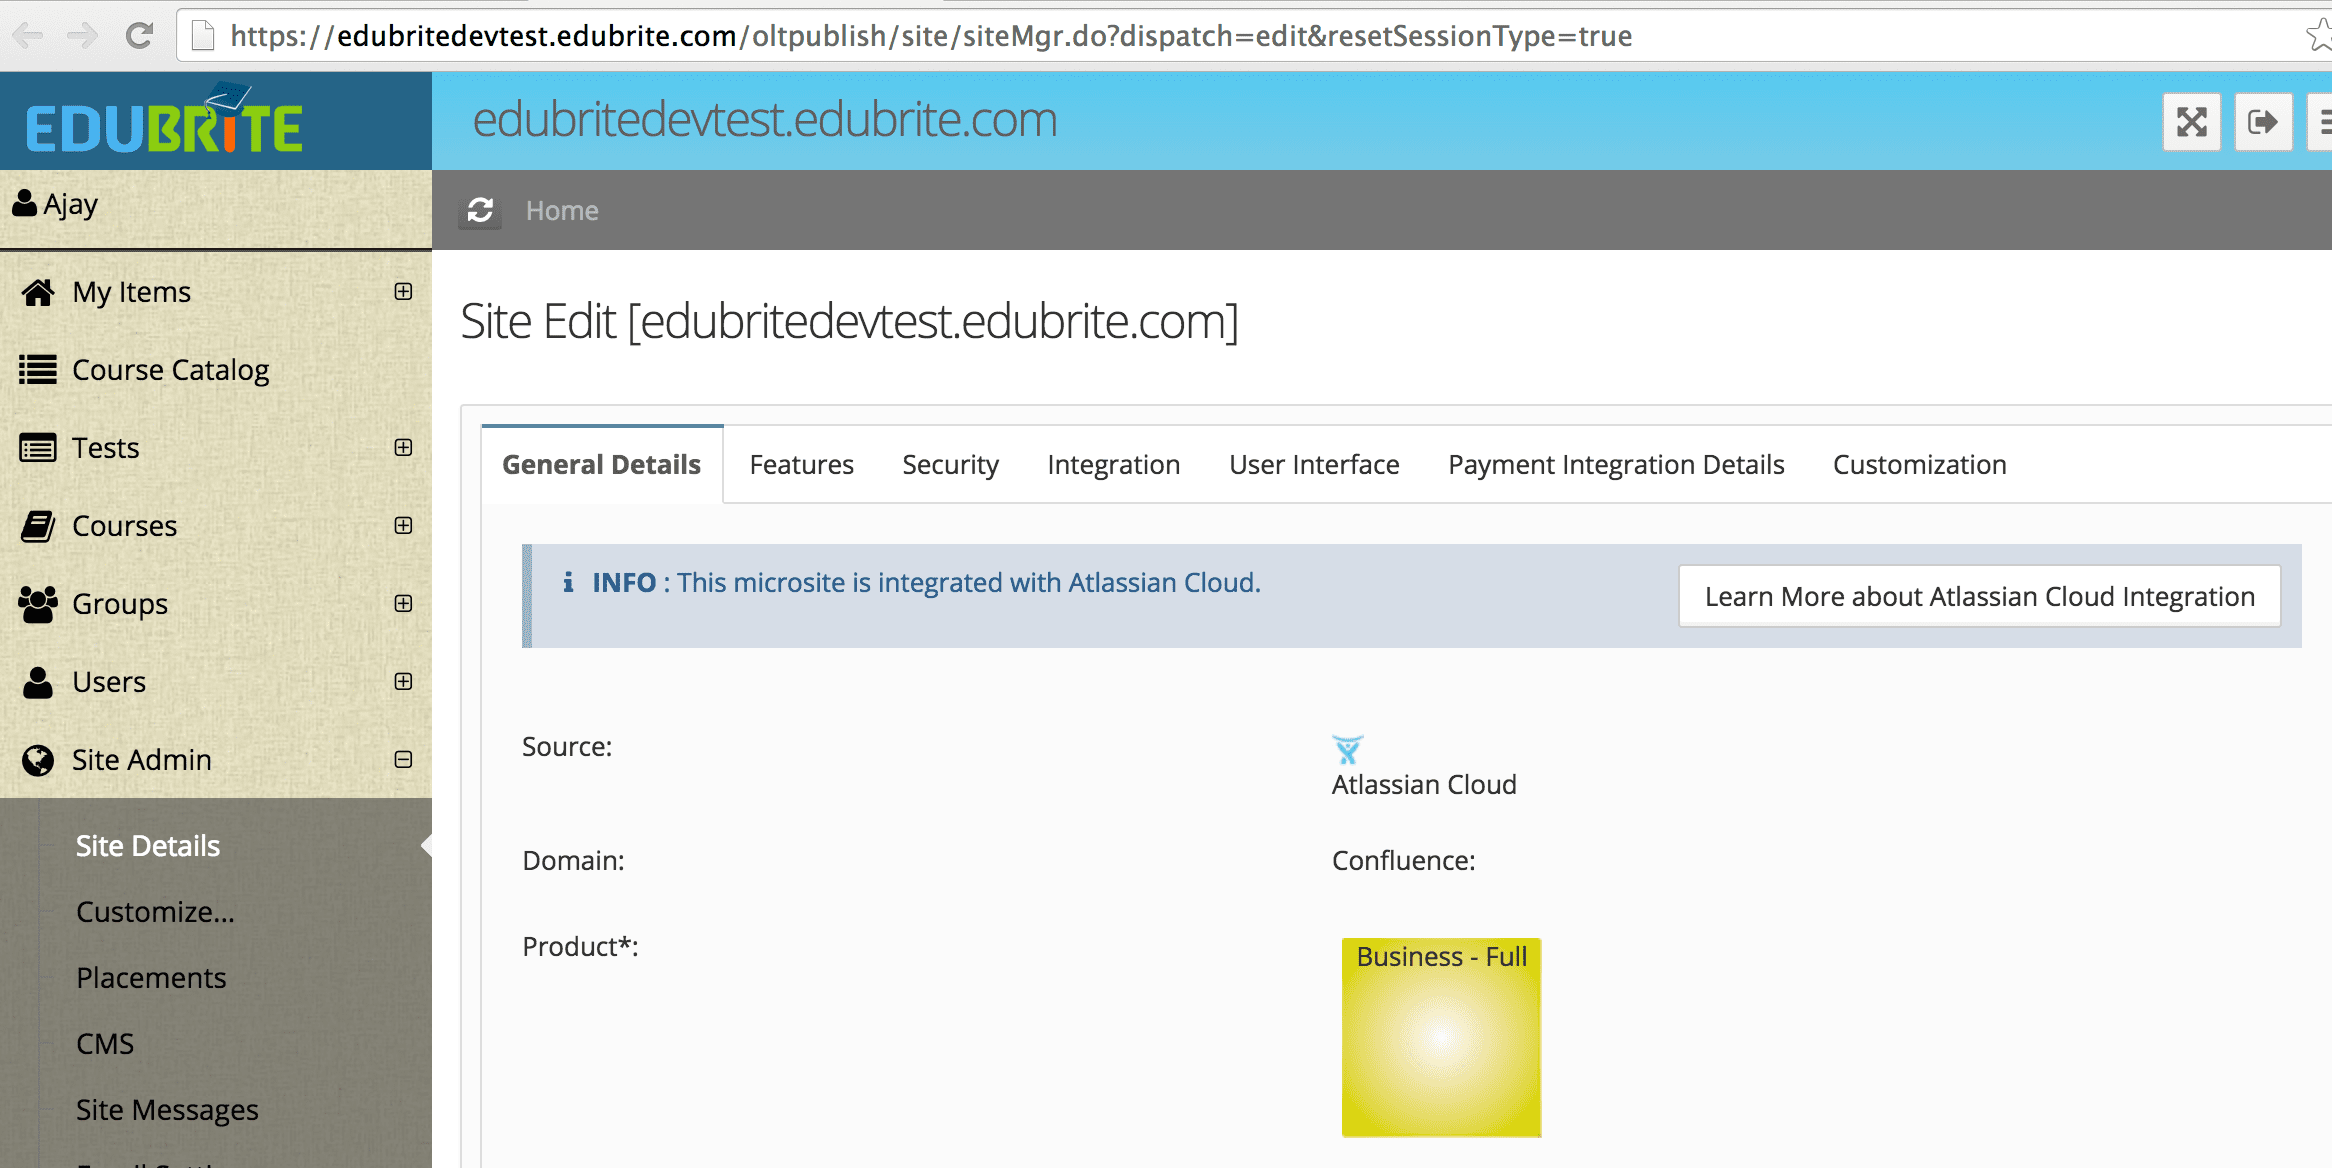Click the globe icon for Site Admin
Image resolution: width=2332 pixels, height=1168 pixels.
38,760
